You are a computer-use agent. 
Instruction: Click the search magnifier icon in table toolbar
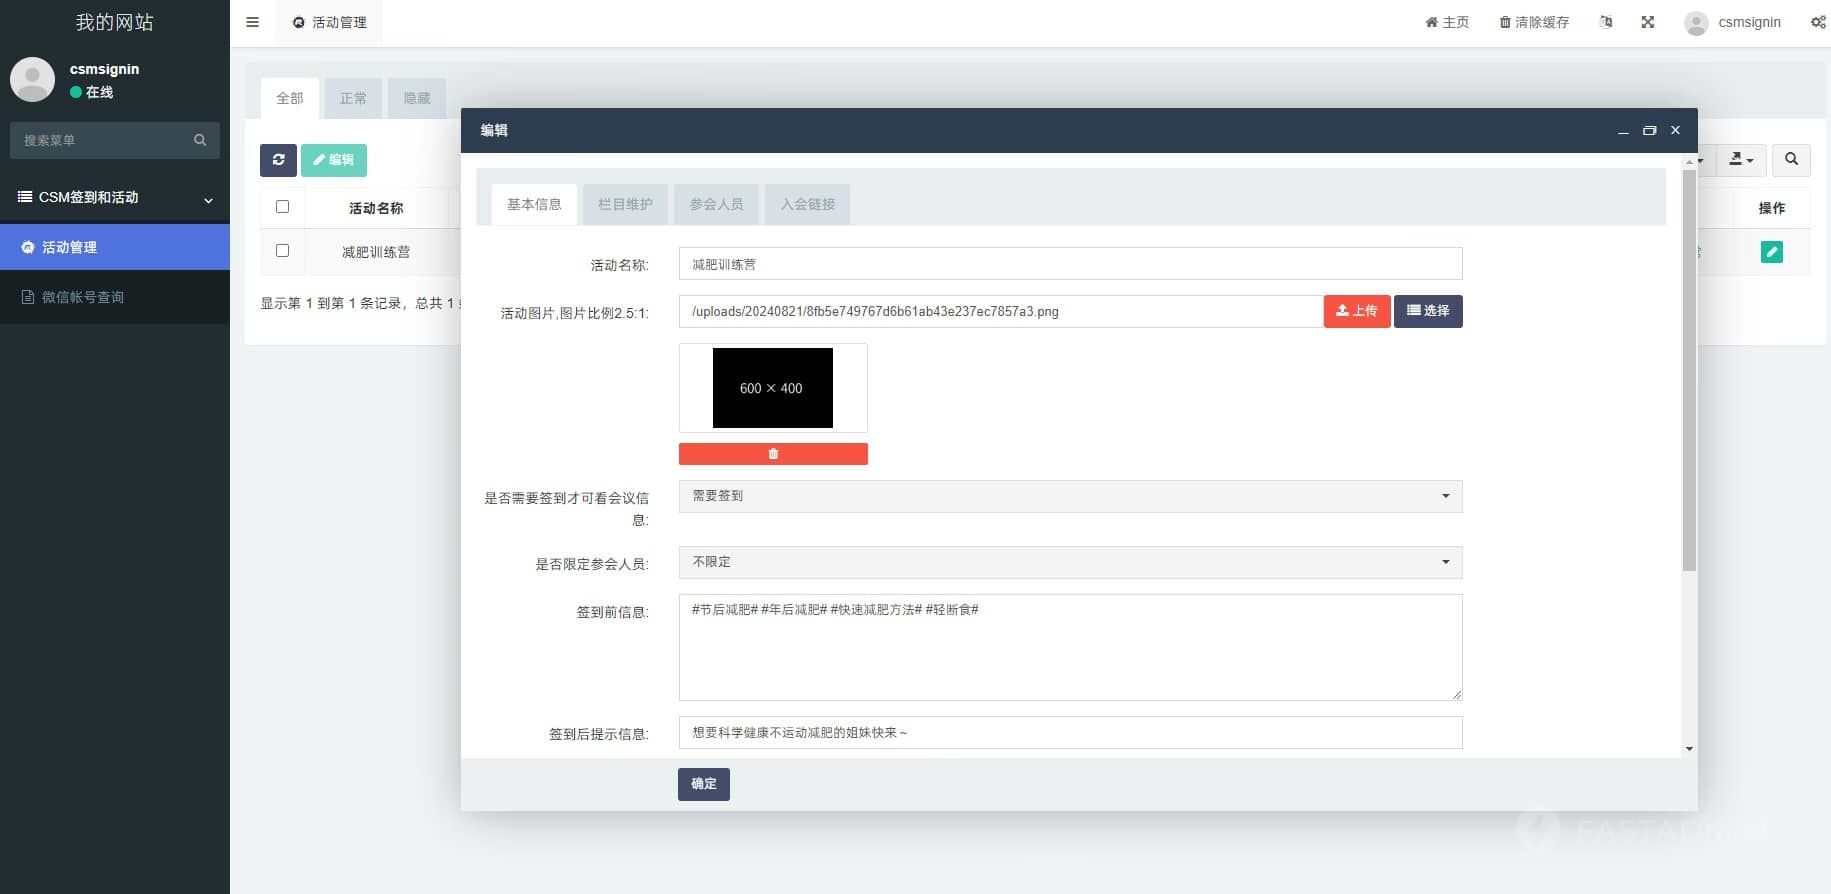[1791, 160]
